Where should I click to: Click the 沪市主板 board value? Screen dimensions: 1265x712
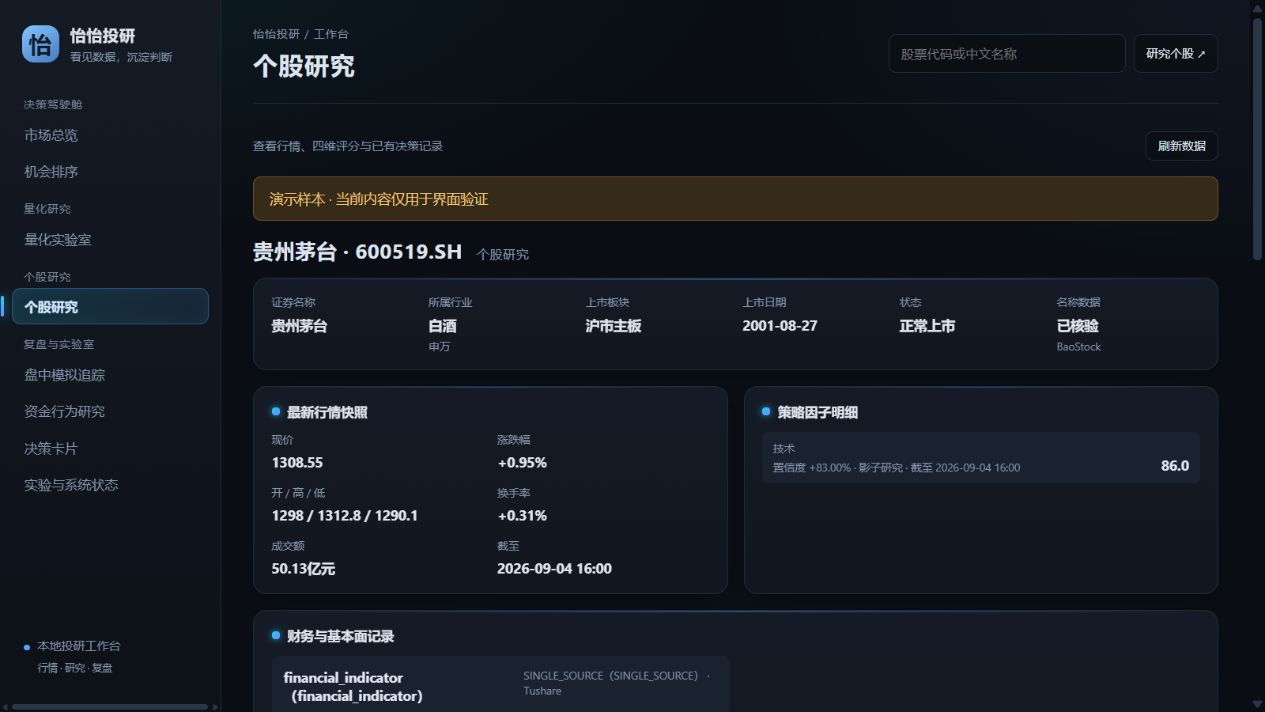pos(613,326)
